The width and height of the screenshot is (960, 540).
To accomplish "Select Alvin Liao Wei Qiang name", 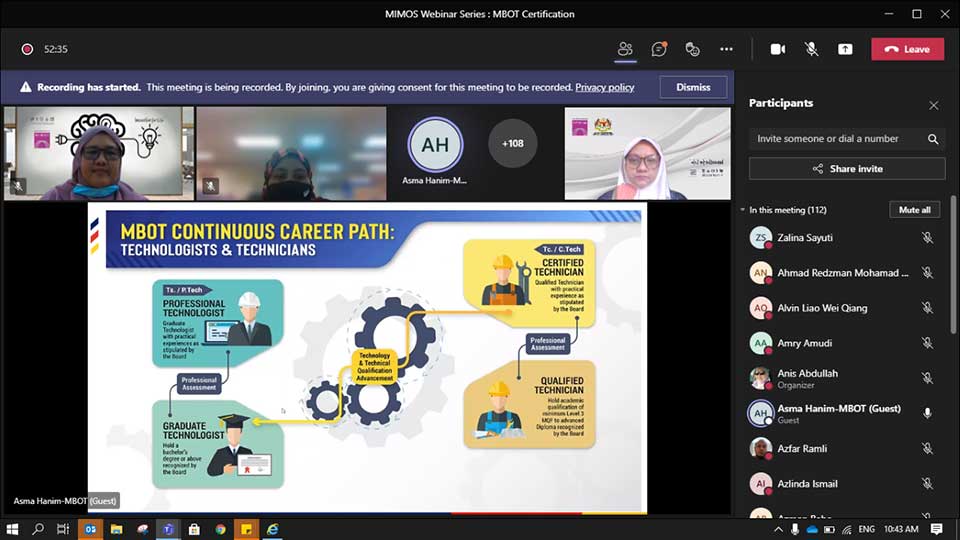I will coord(822,308).
